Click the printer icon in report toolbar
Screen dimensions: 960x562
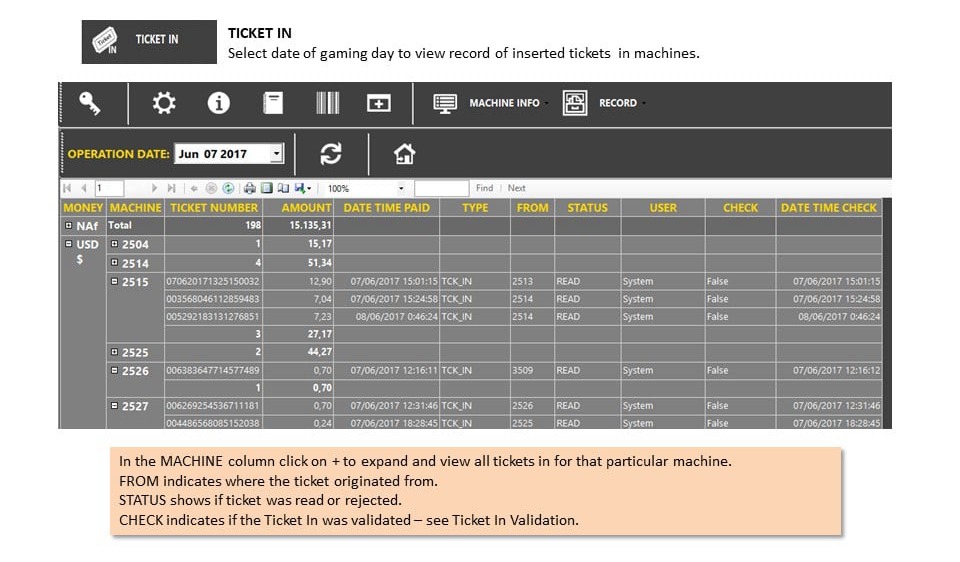coord(250,188)
